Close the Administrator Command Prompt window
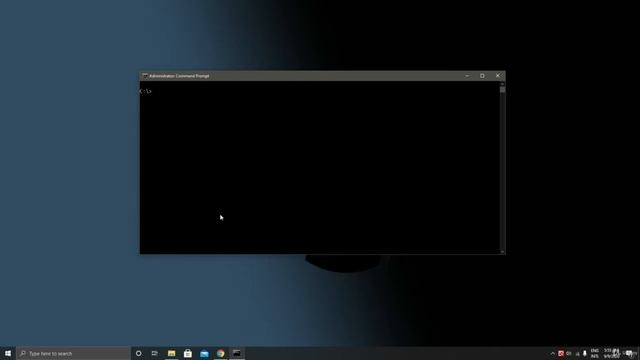This screenshot has width=640, height=360. pyautogui.click(x=498, y=76)
